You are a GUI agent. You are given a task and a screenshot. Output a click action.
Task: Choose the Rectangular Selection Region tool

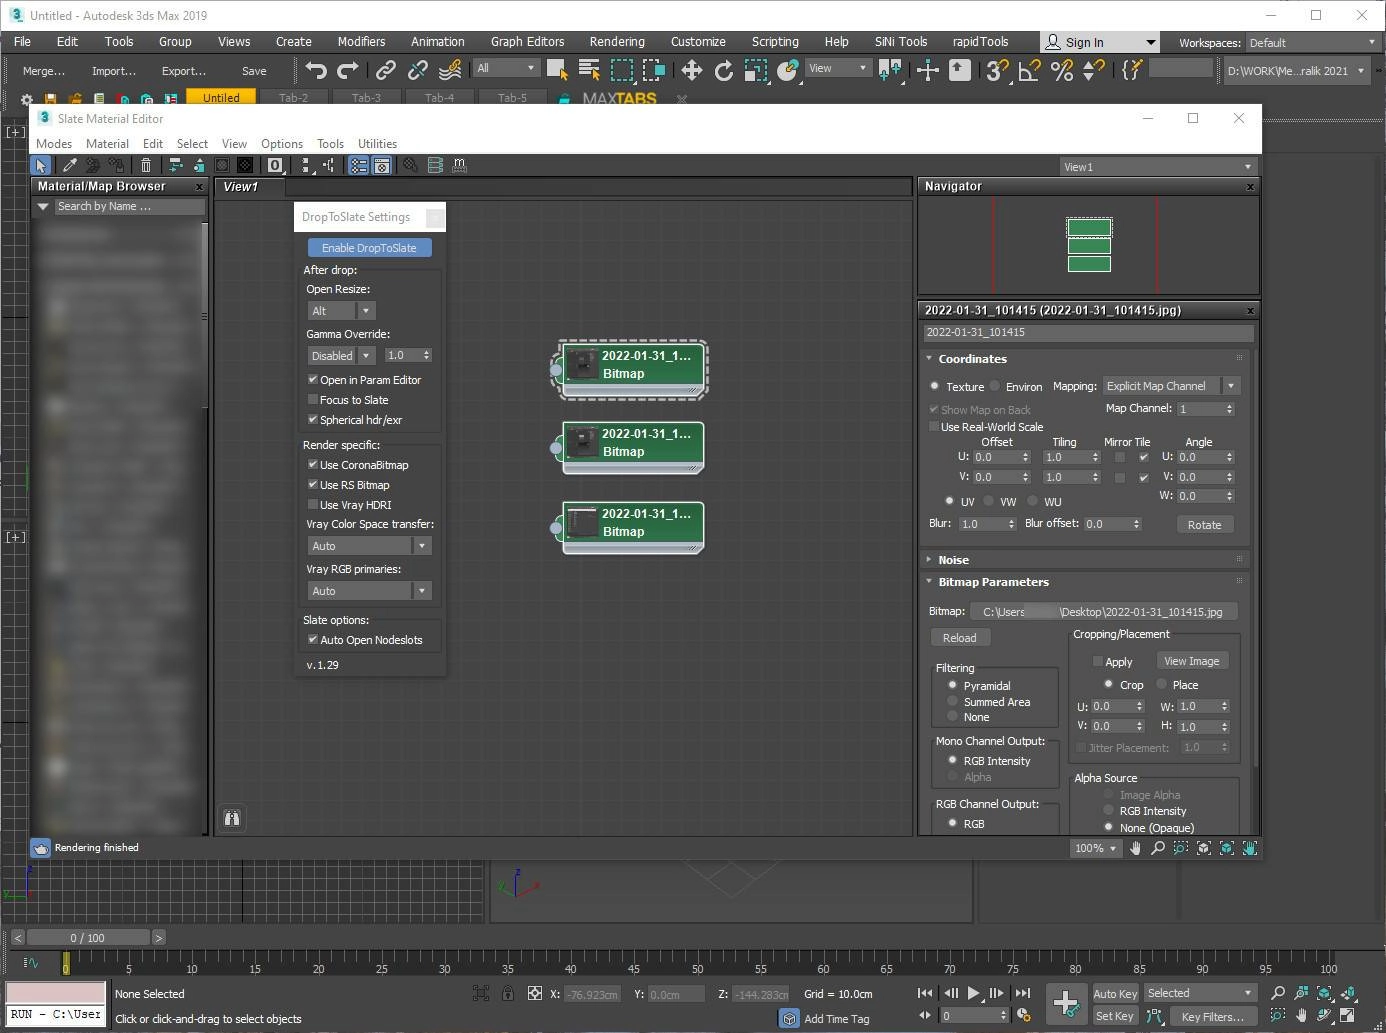622,70
